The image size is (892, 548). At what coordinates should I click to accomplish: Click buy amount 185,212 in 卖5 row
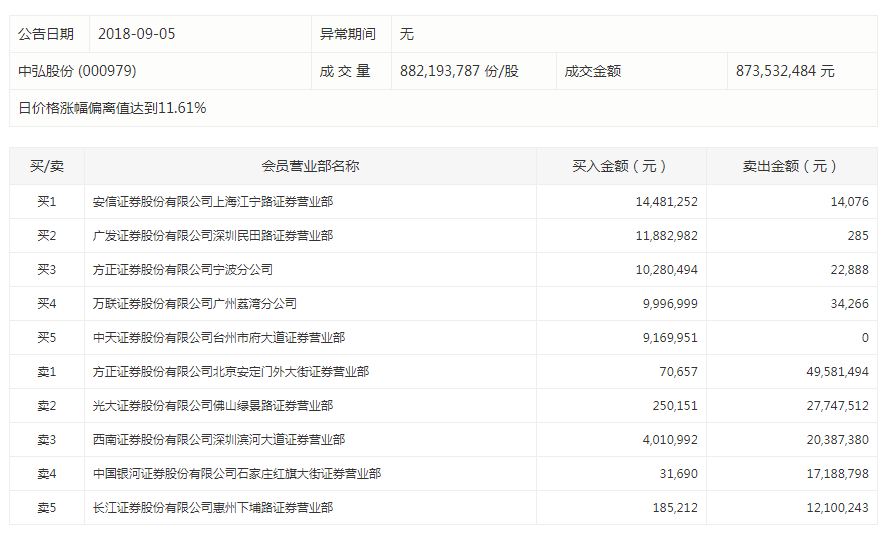click(675, 508)
